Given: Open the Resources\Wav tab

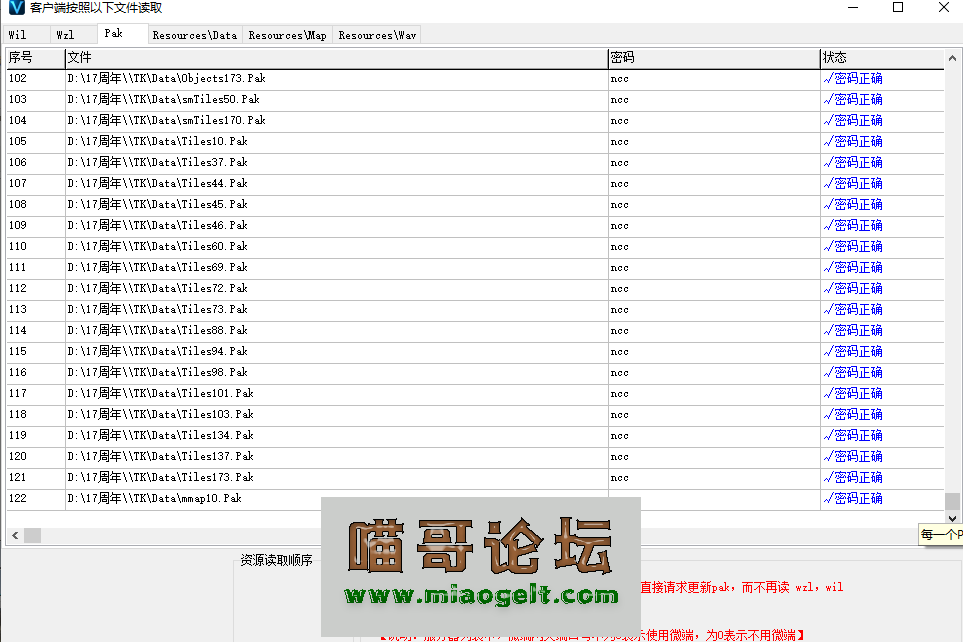Looking at the screenshot, I should pos(376,33).
